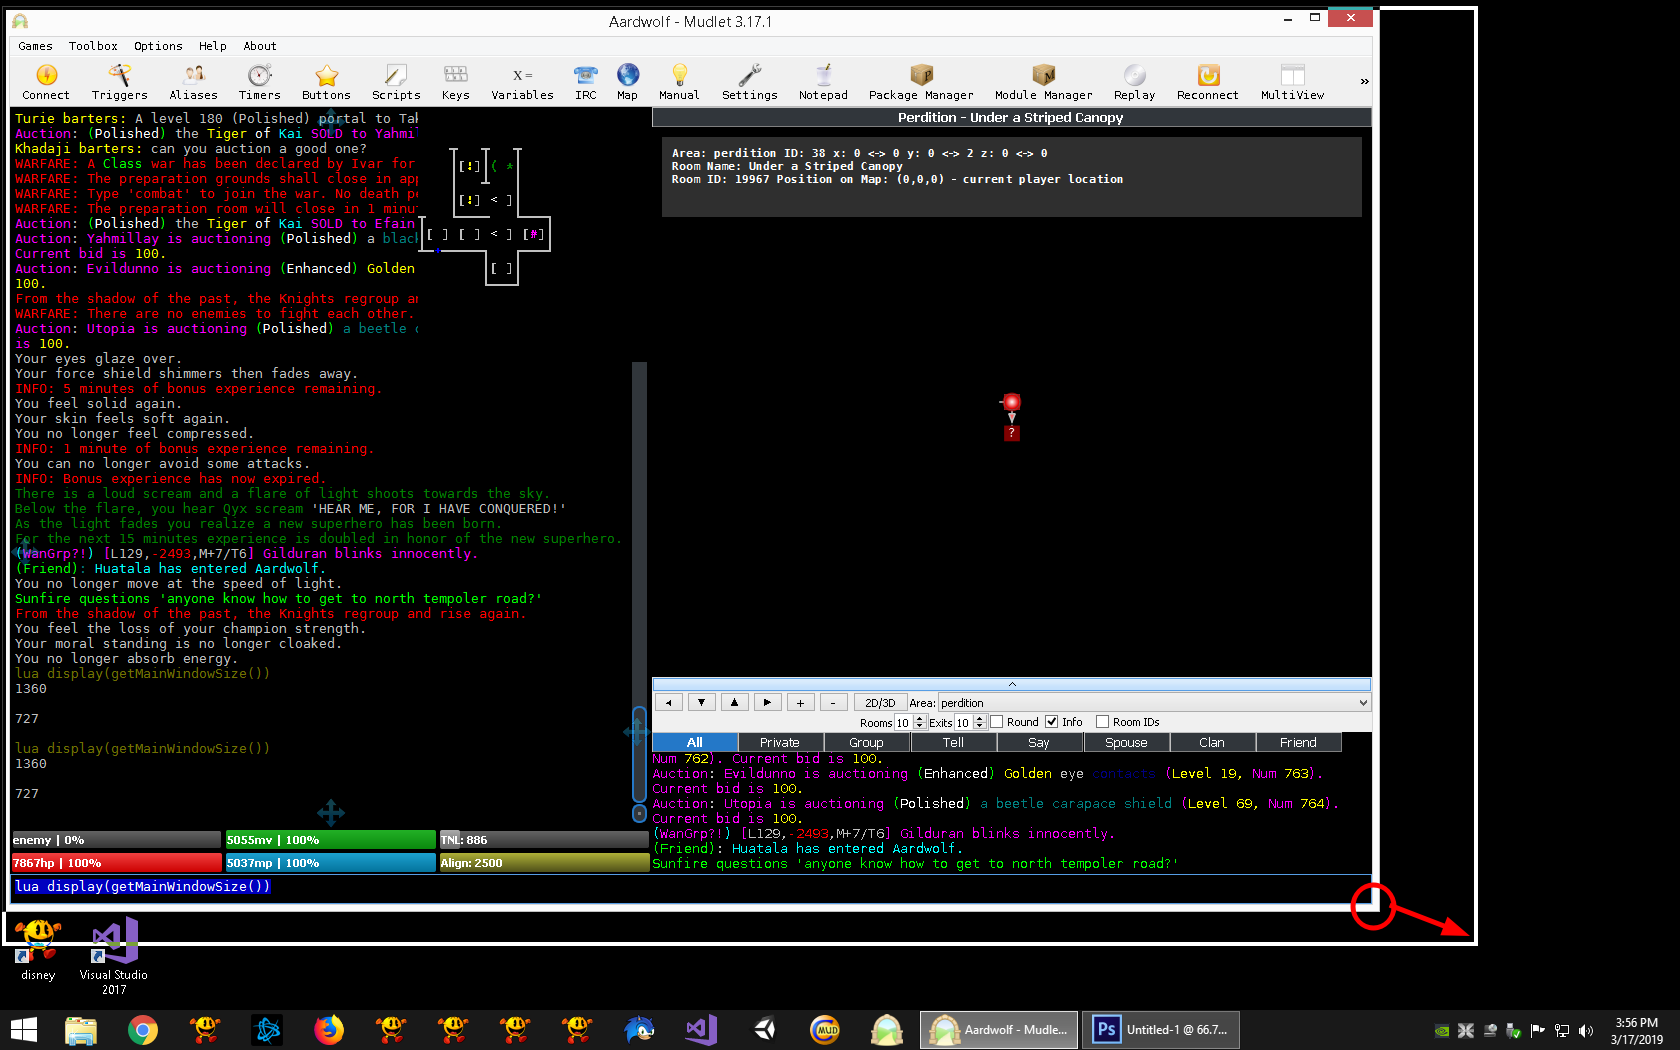Increase Rooms value with the stepper arrow
This screenshot has width=1680, height=1050.
(x=919, y=718)
